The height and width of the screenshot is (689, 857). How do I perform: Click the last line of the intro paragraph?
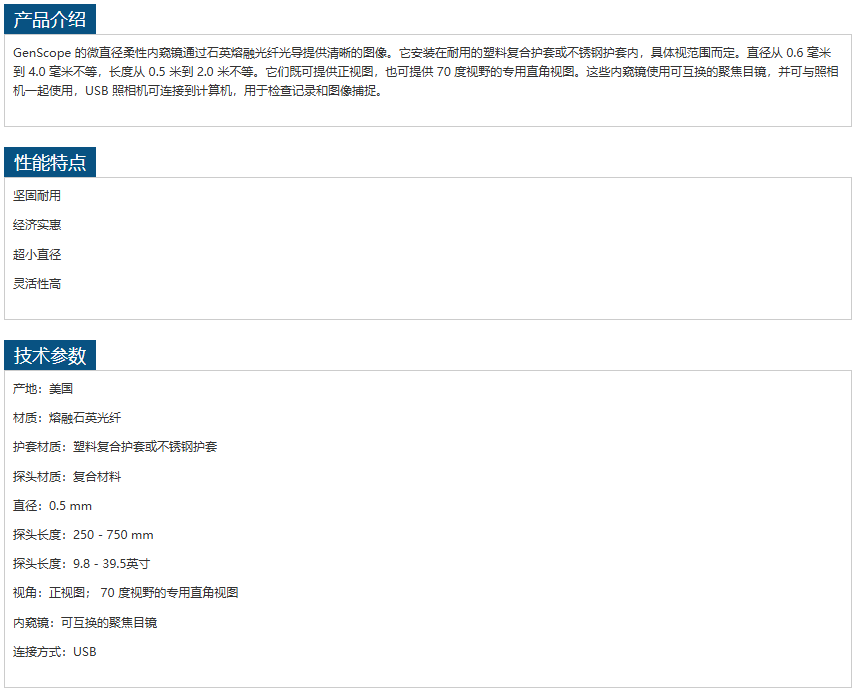pos(200,91)
